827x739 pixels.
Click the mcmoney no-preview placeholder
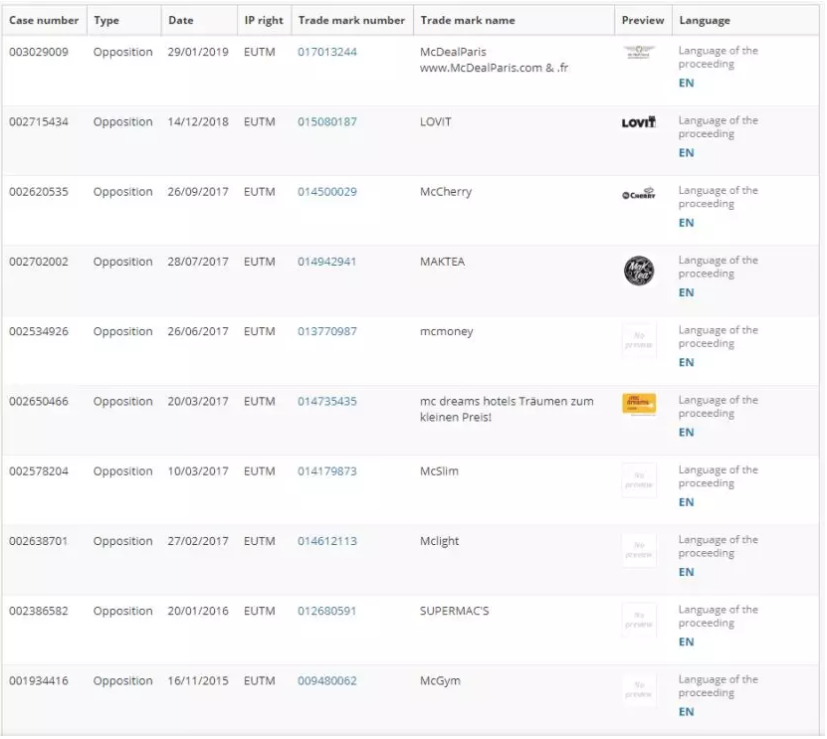click(x=639, y=340)
